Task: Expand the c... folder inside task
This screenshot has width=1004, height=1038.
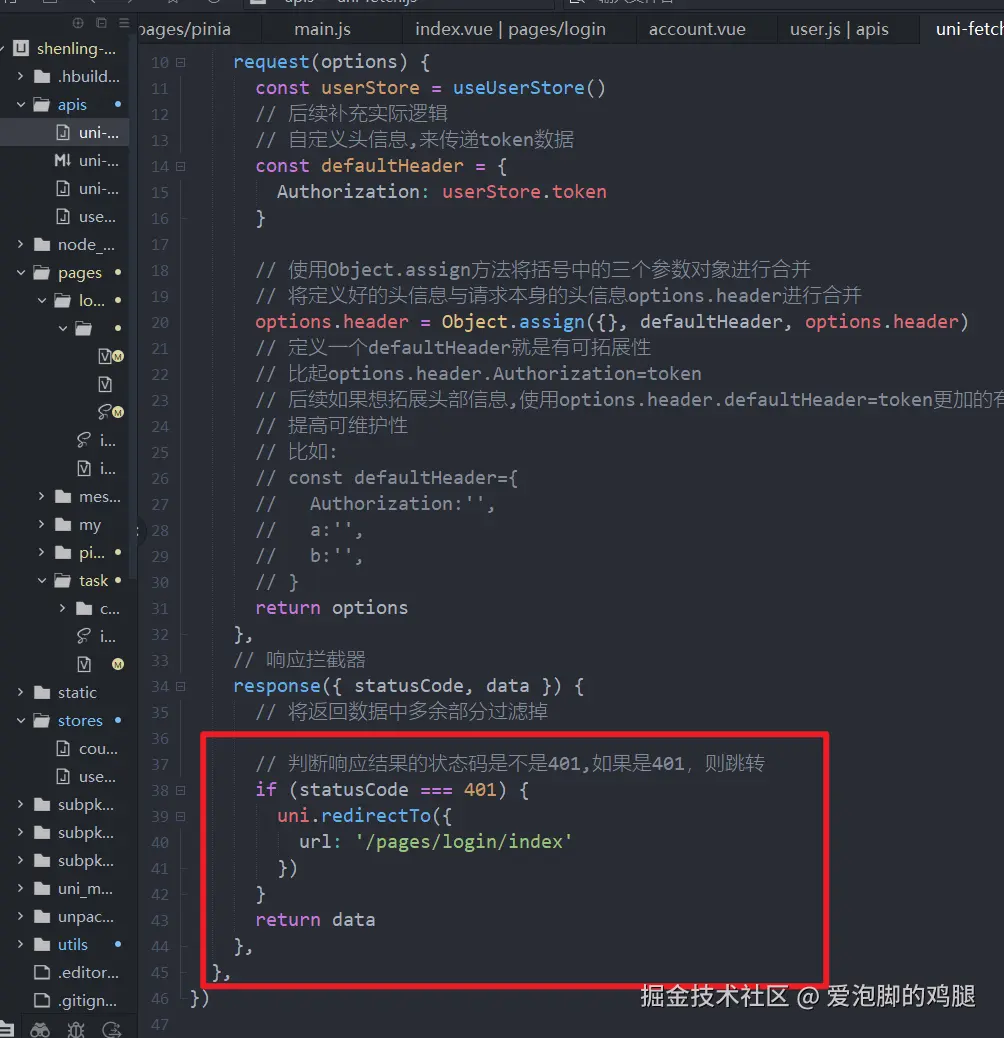Action: (x=63, y=608)
